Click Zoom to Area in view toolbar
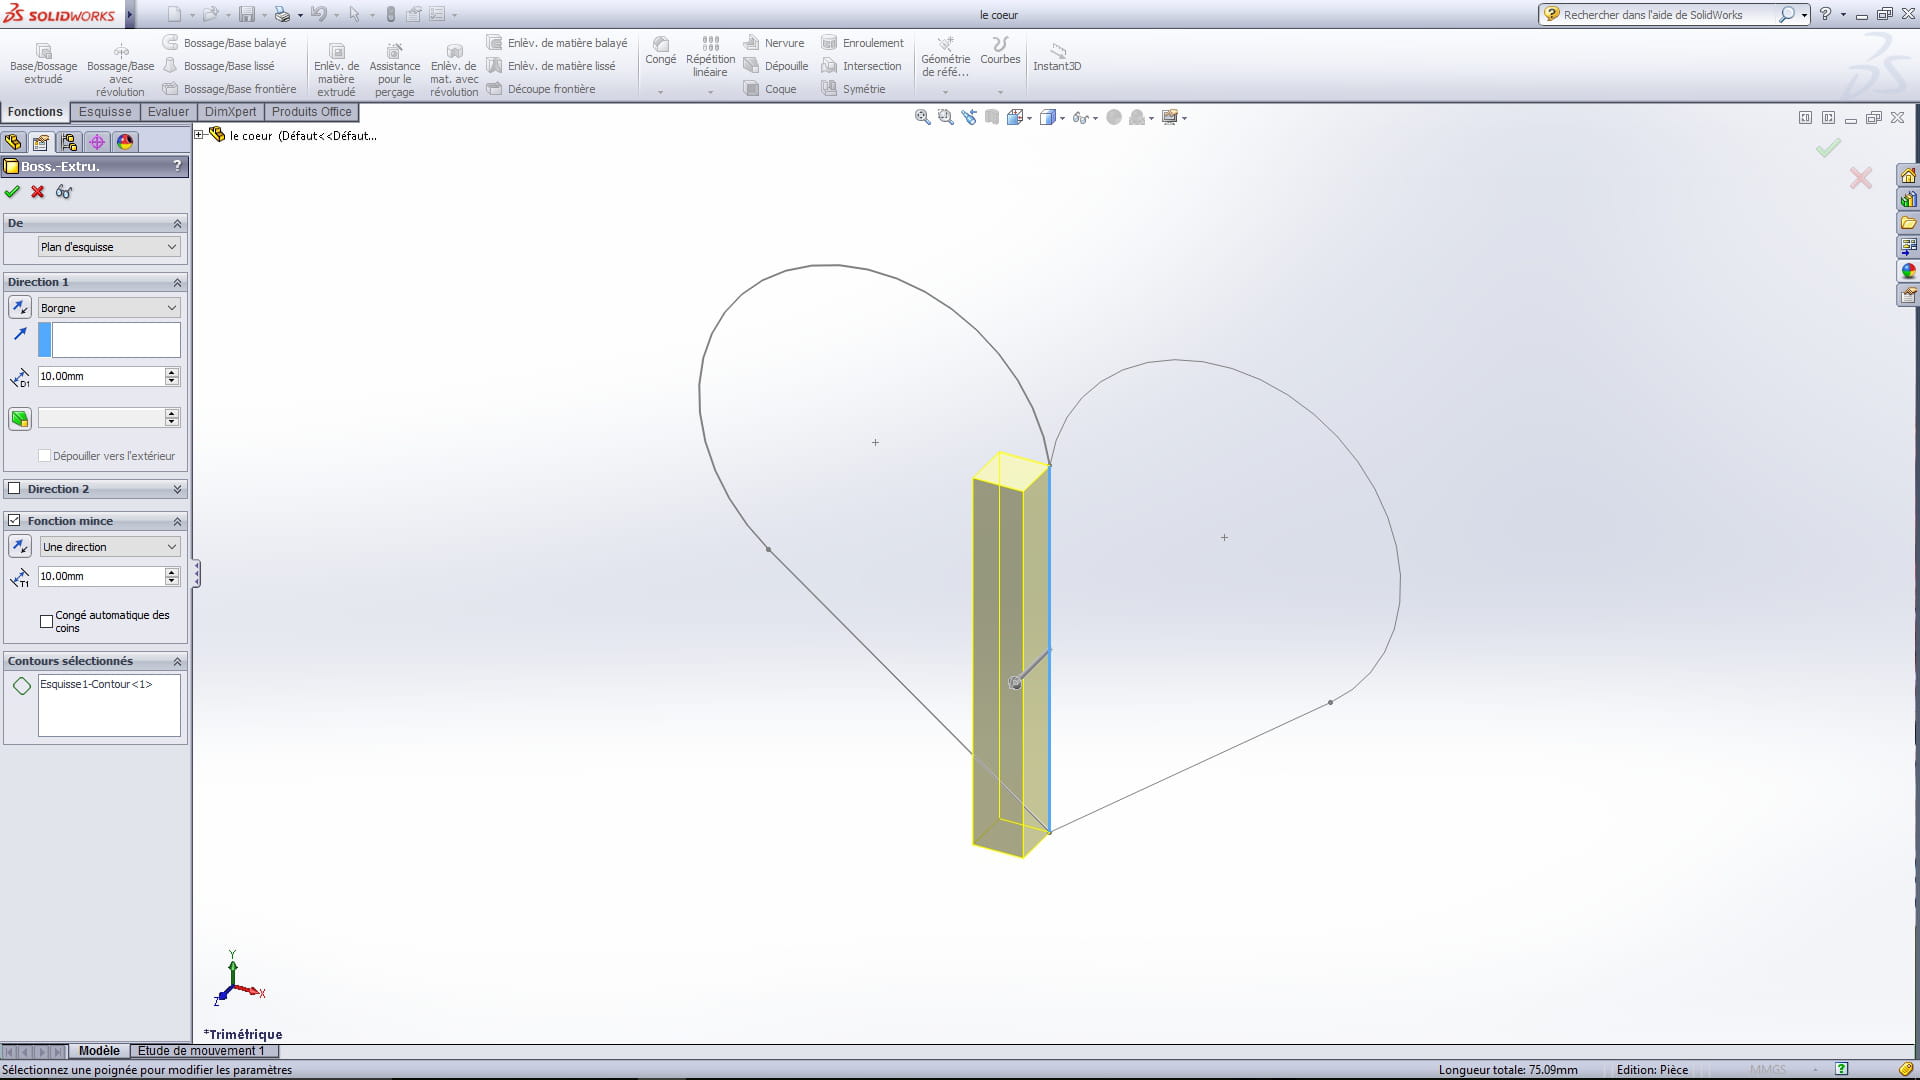 tap(945, 117)
